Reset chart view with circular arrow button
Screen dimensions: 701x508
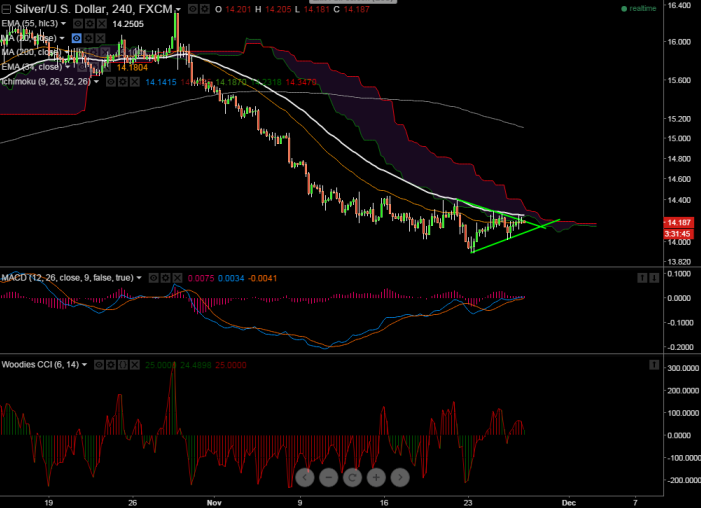[352, 478]
